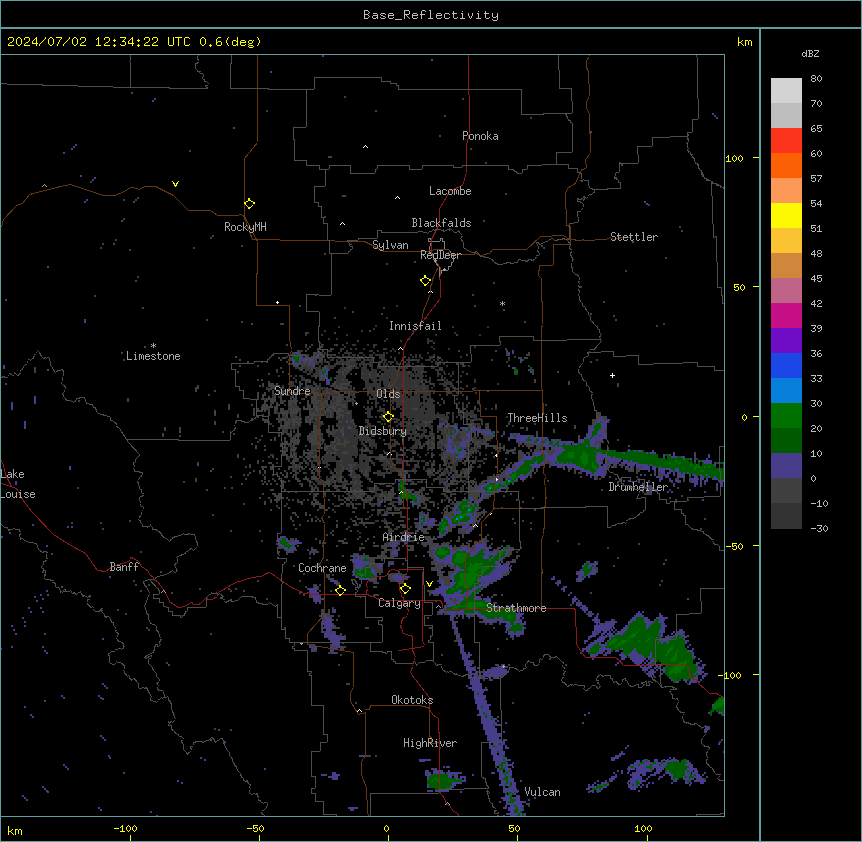Select the yellow diamond between Olds and Didsbury
This screenshot has height=842, width=862.
[388, 417]
